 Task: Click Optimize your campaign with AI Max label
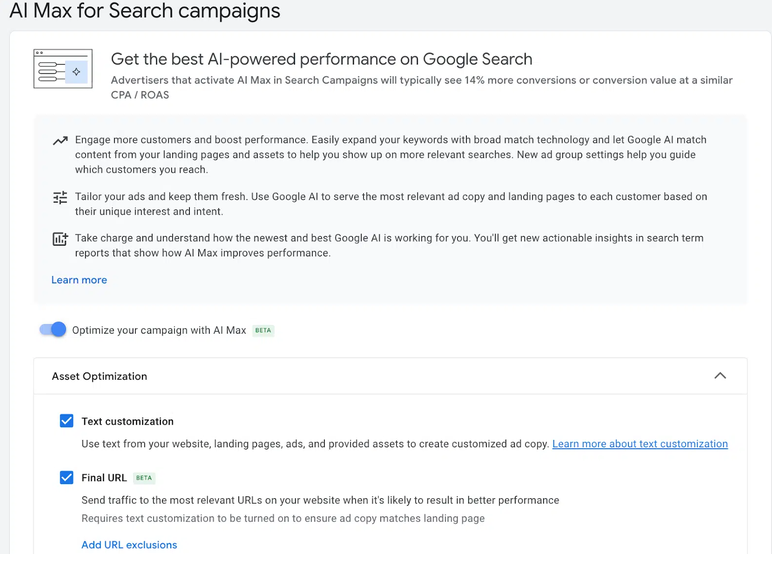click(159, 330)
